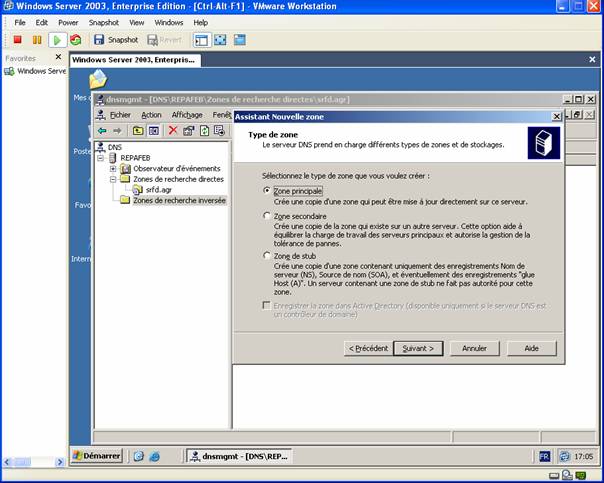Open the Affichage menu in dnsmgmt
The height and width of the screenshot is (483, 604).
pos(187,115)
